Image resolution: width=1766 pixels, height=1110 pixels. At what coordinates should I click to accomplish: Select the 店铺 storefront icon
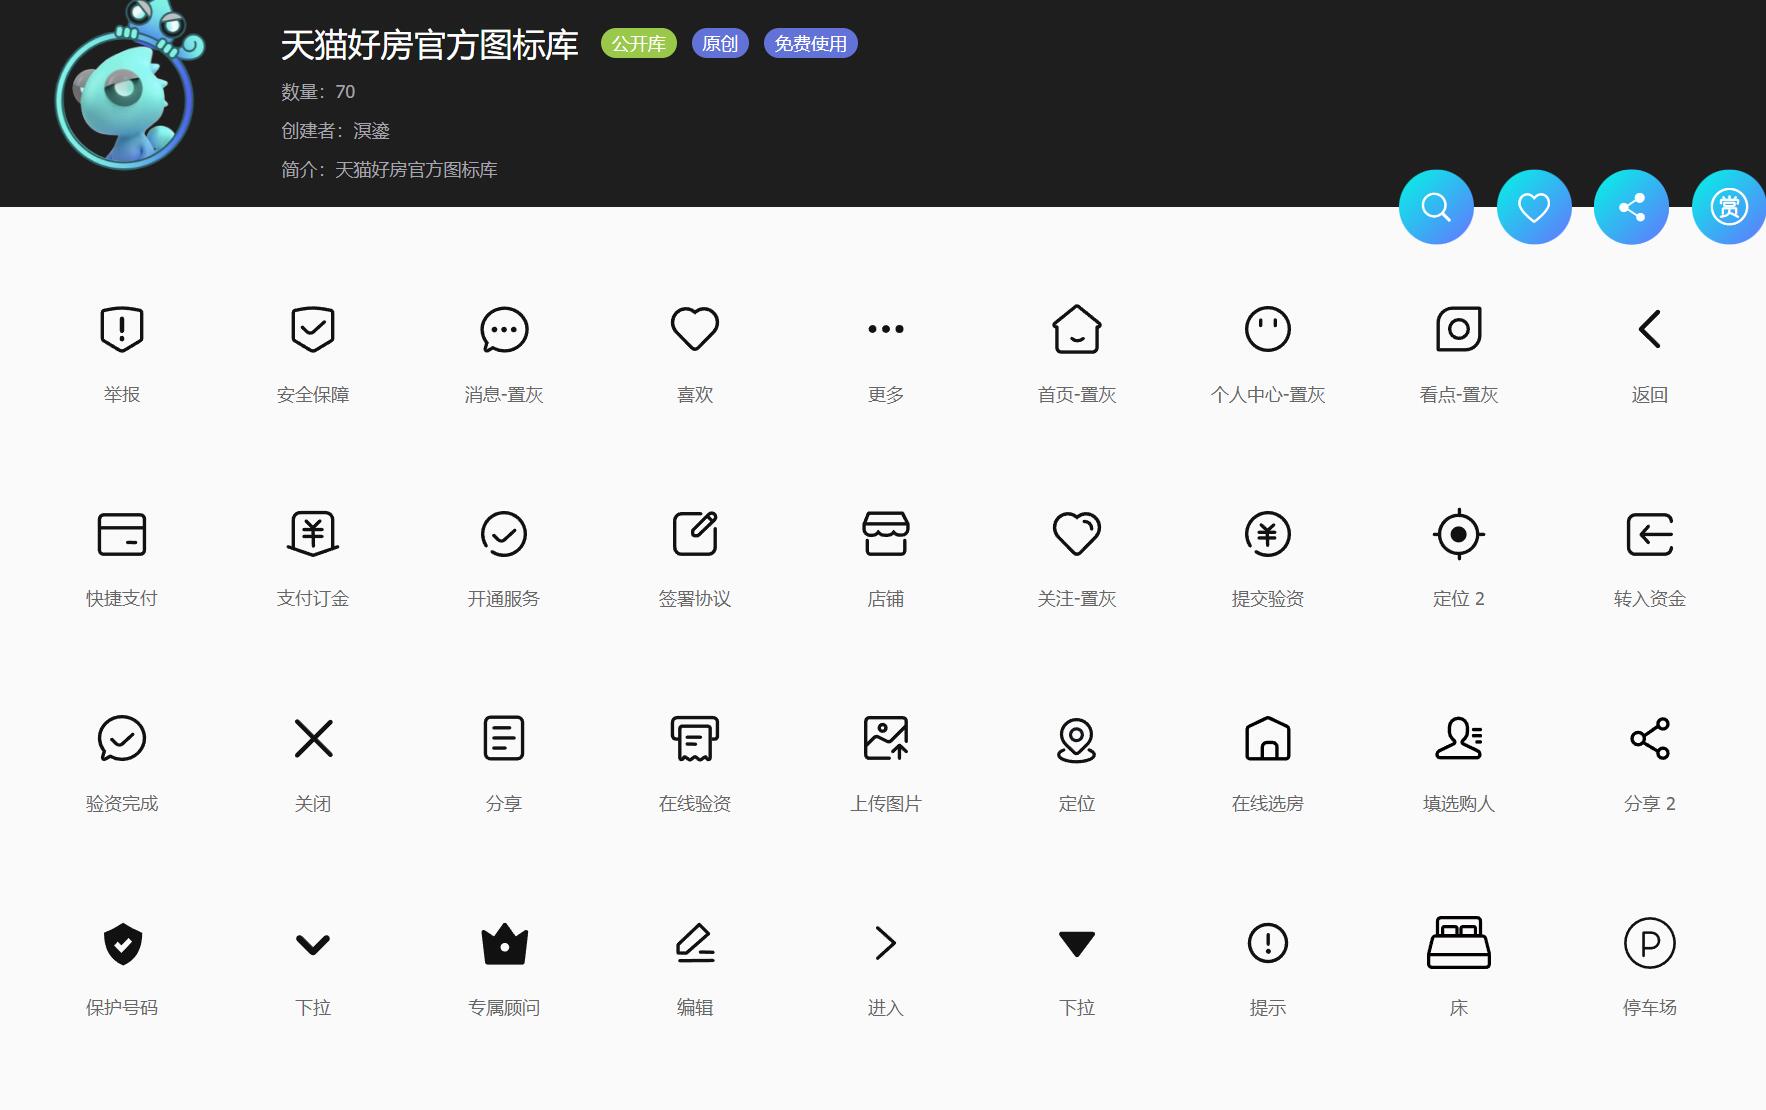(885, 534)
